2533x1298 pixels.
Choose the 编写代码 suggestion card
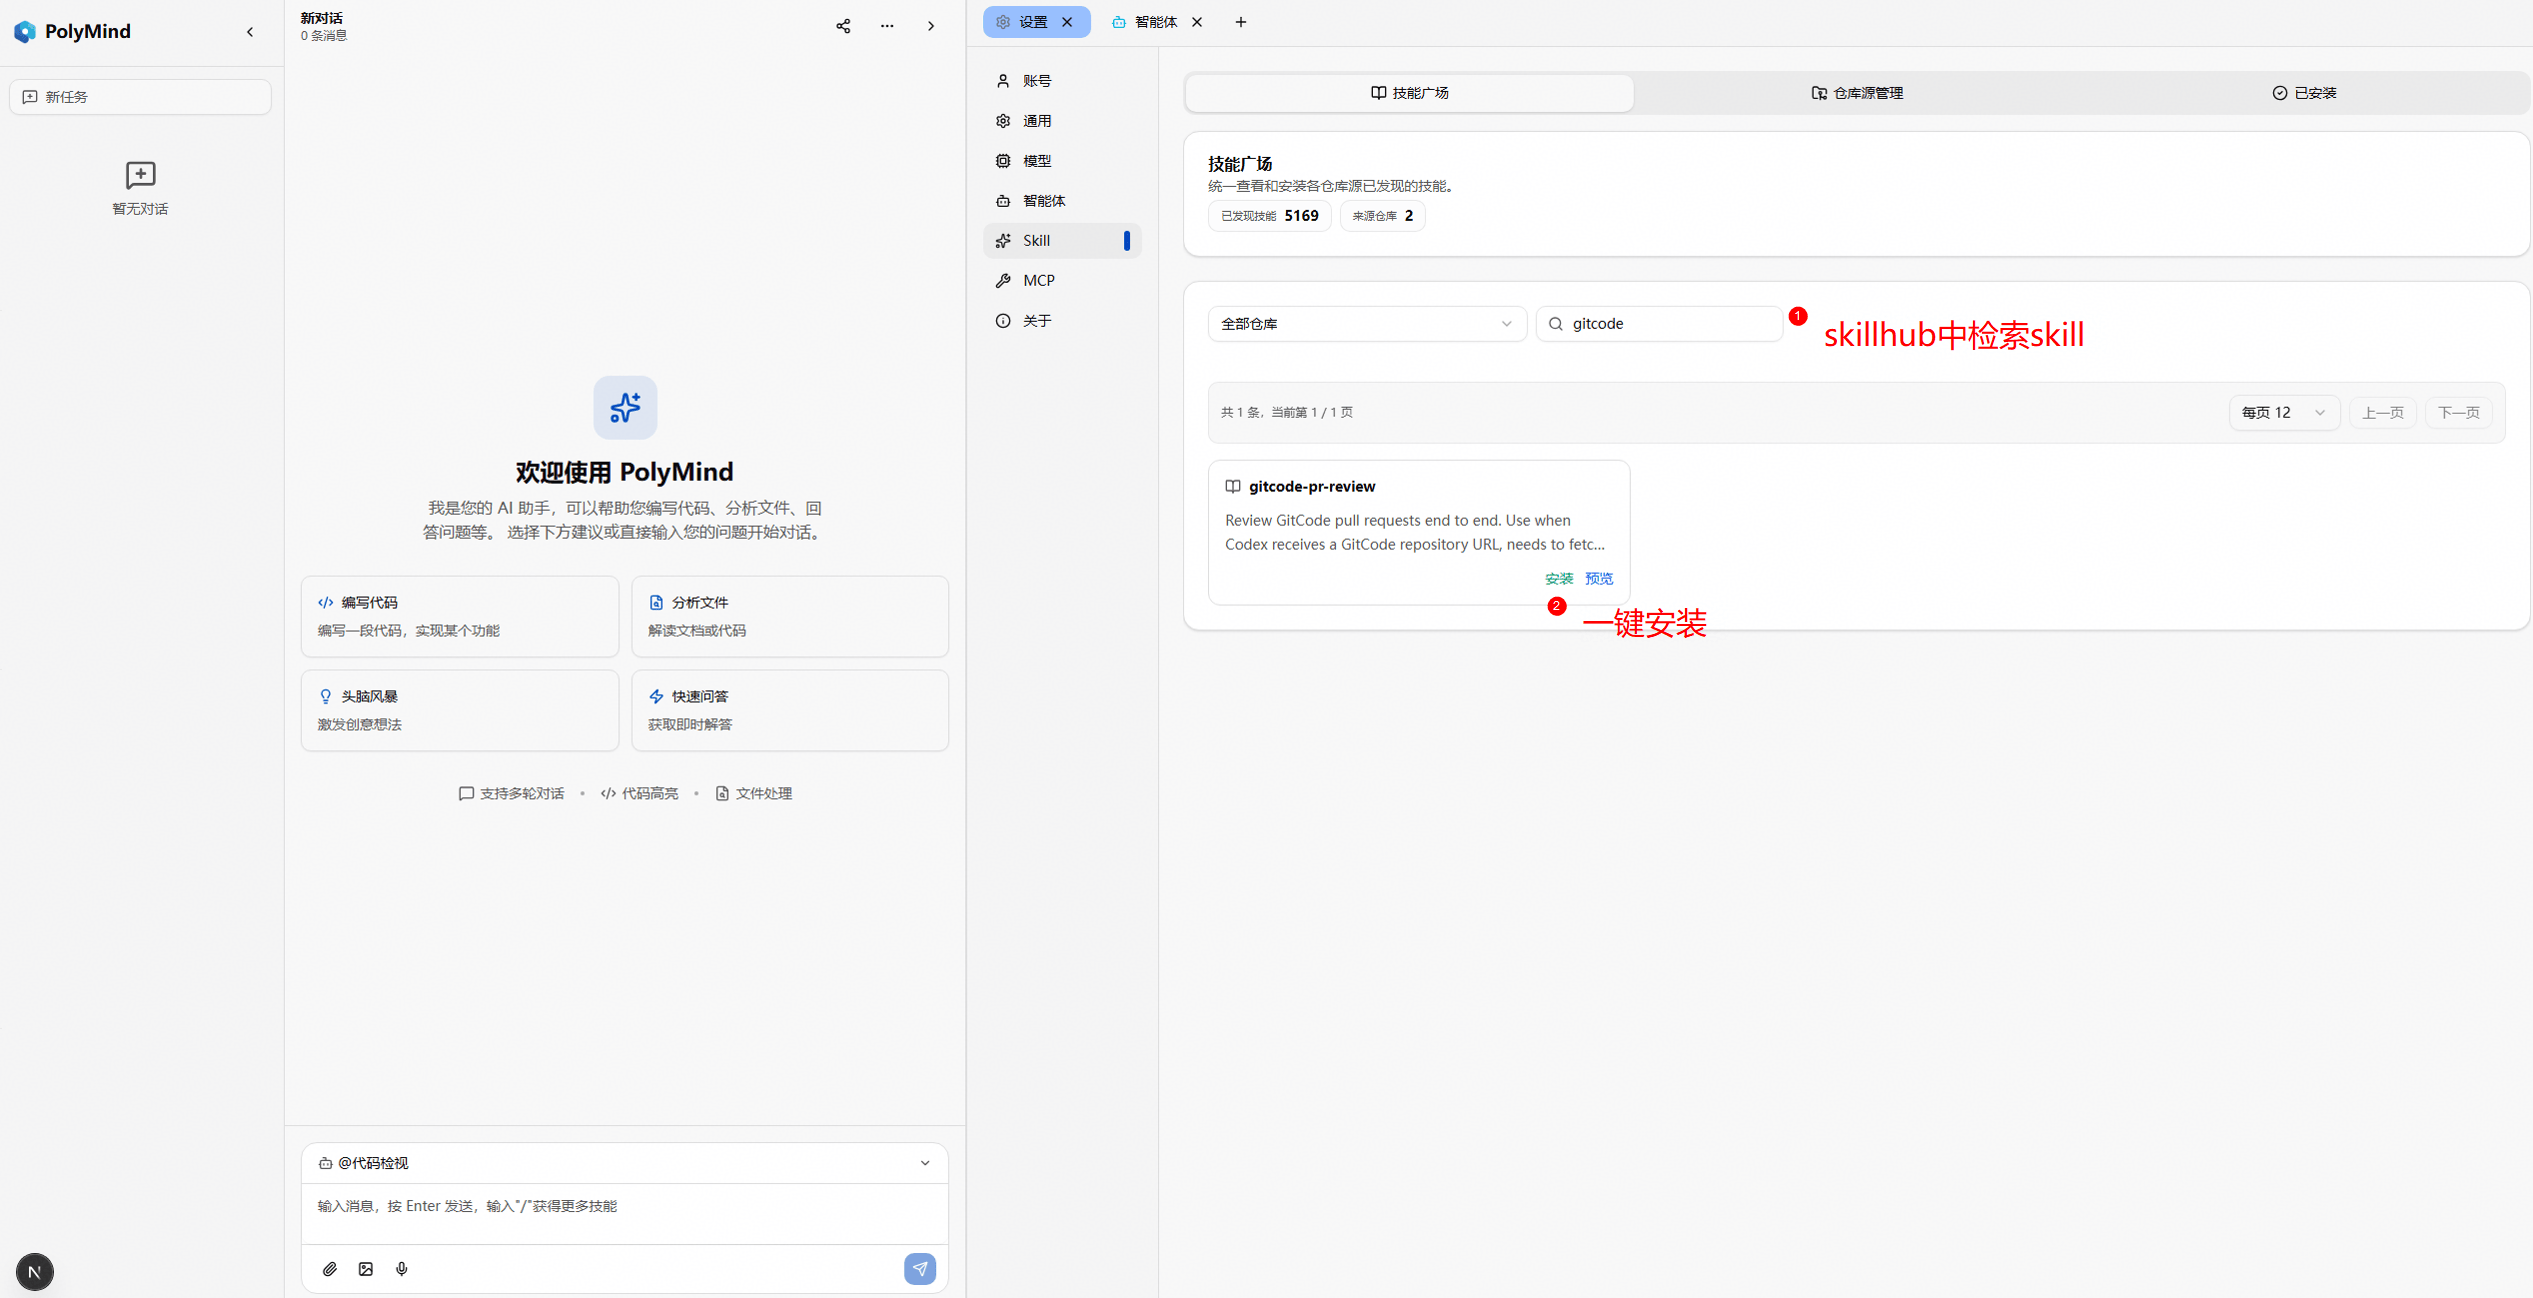point(460,616)
